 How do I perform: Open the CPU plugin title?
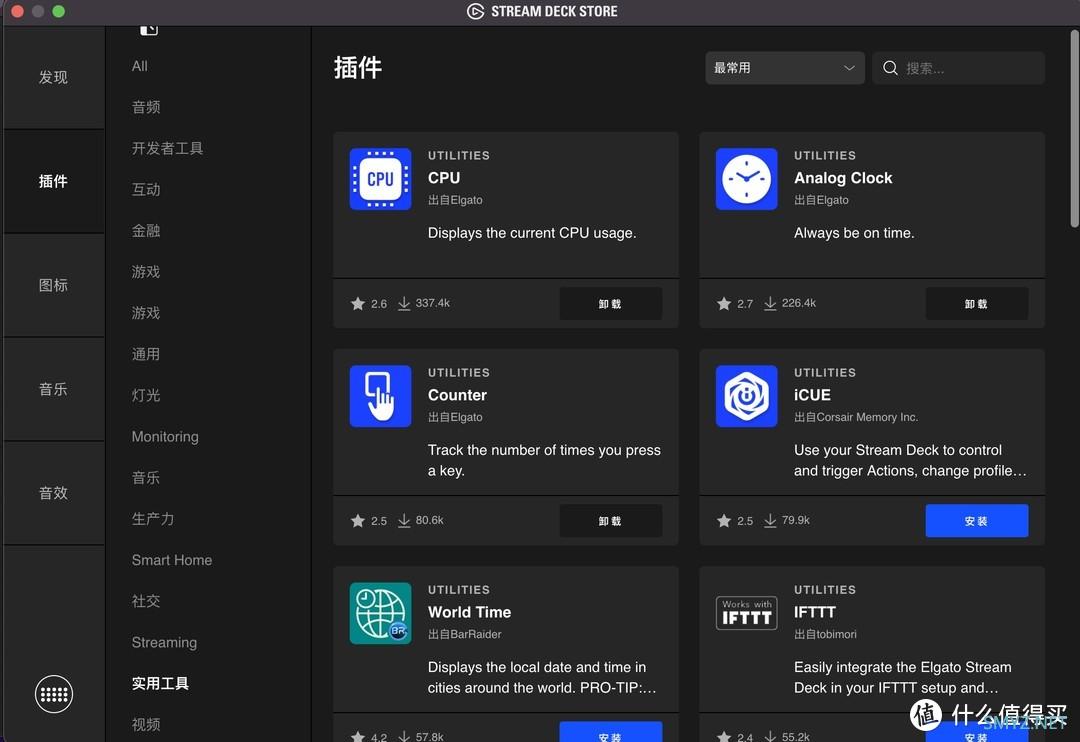(444, 178)
